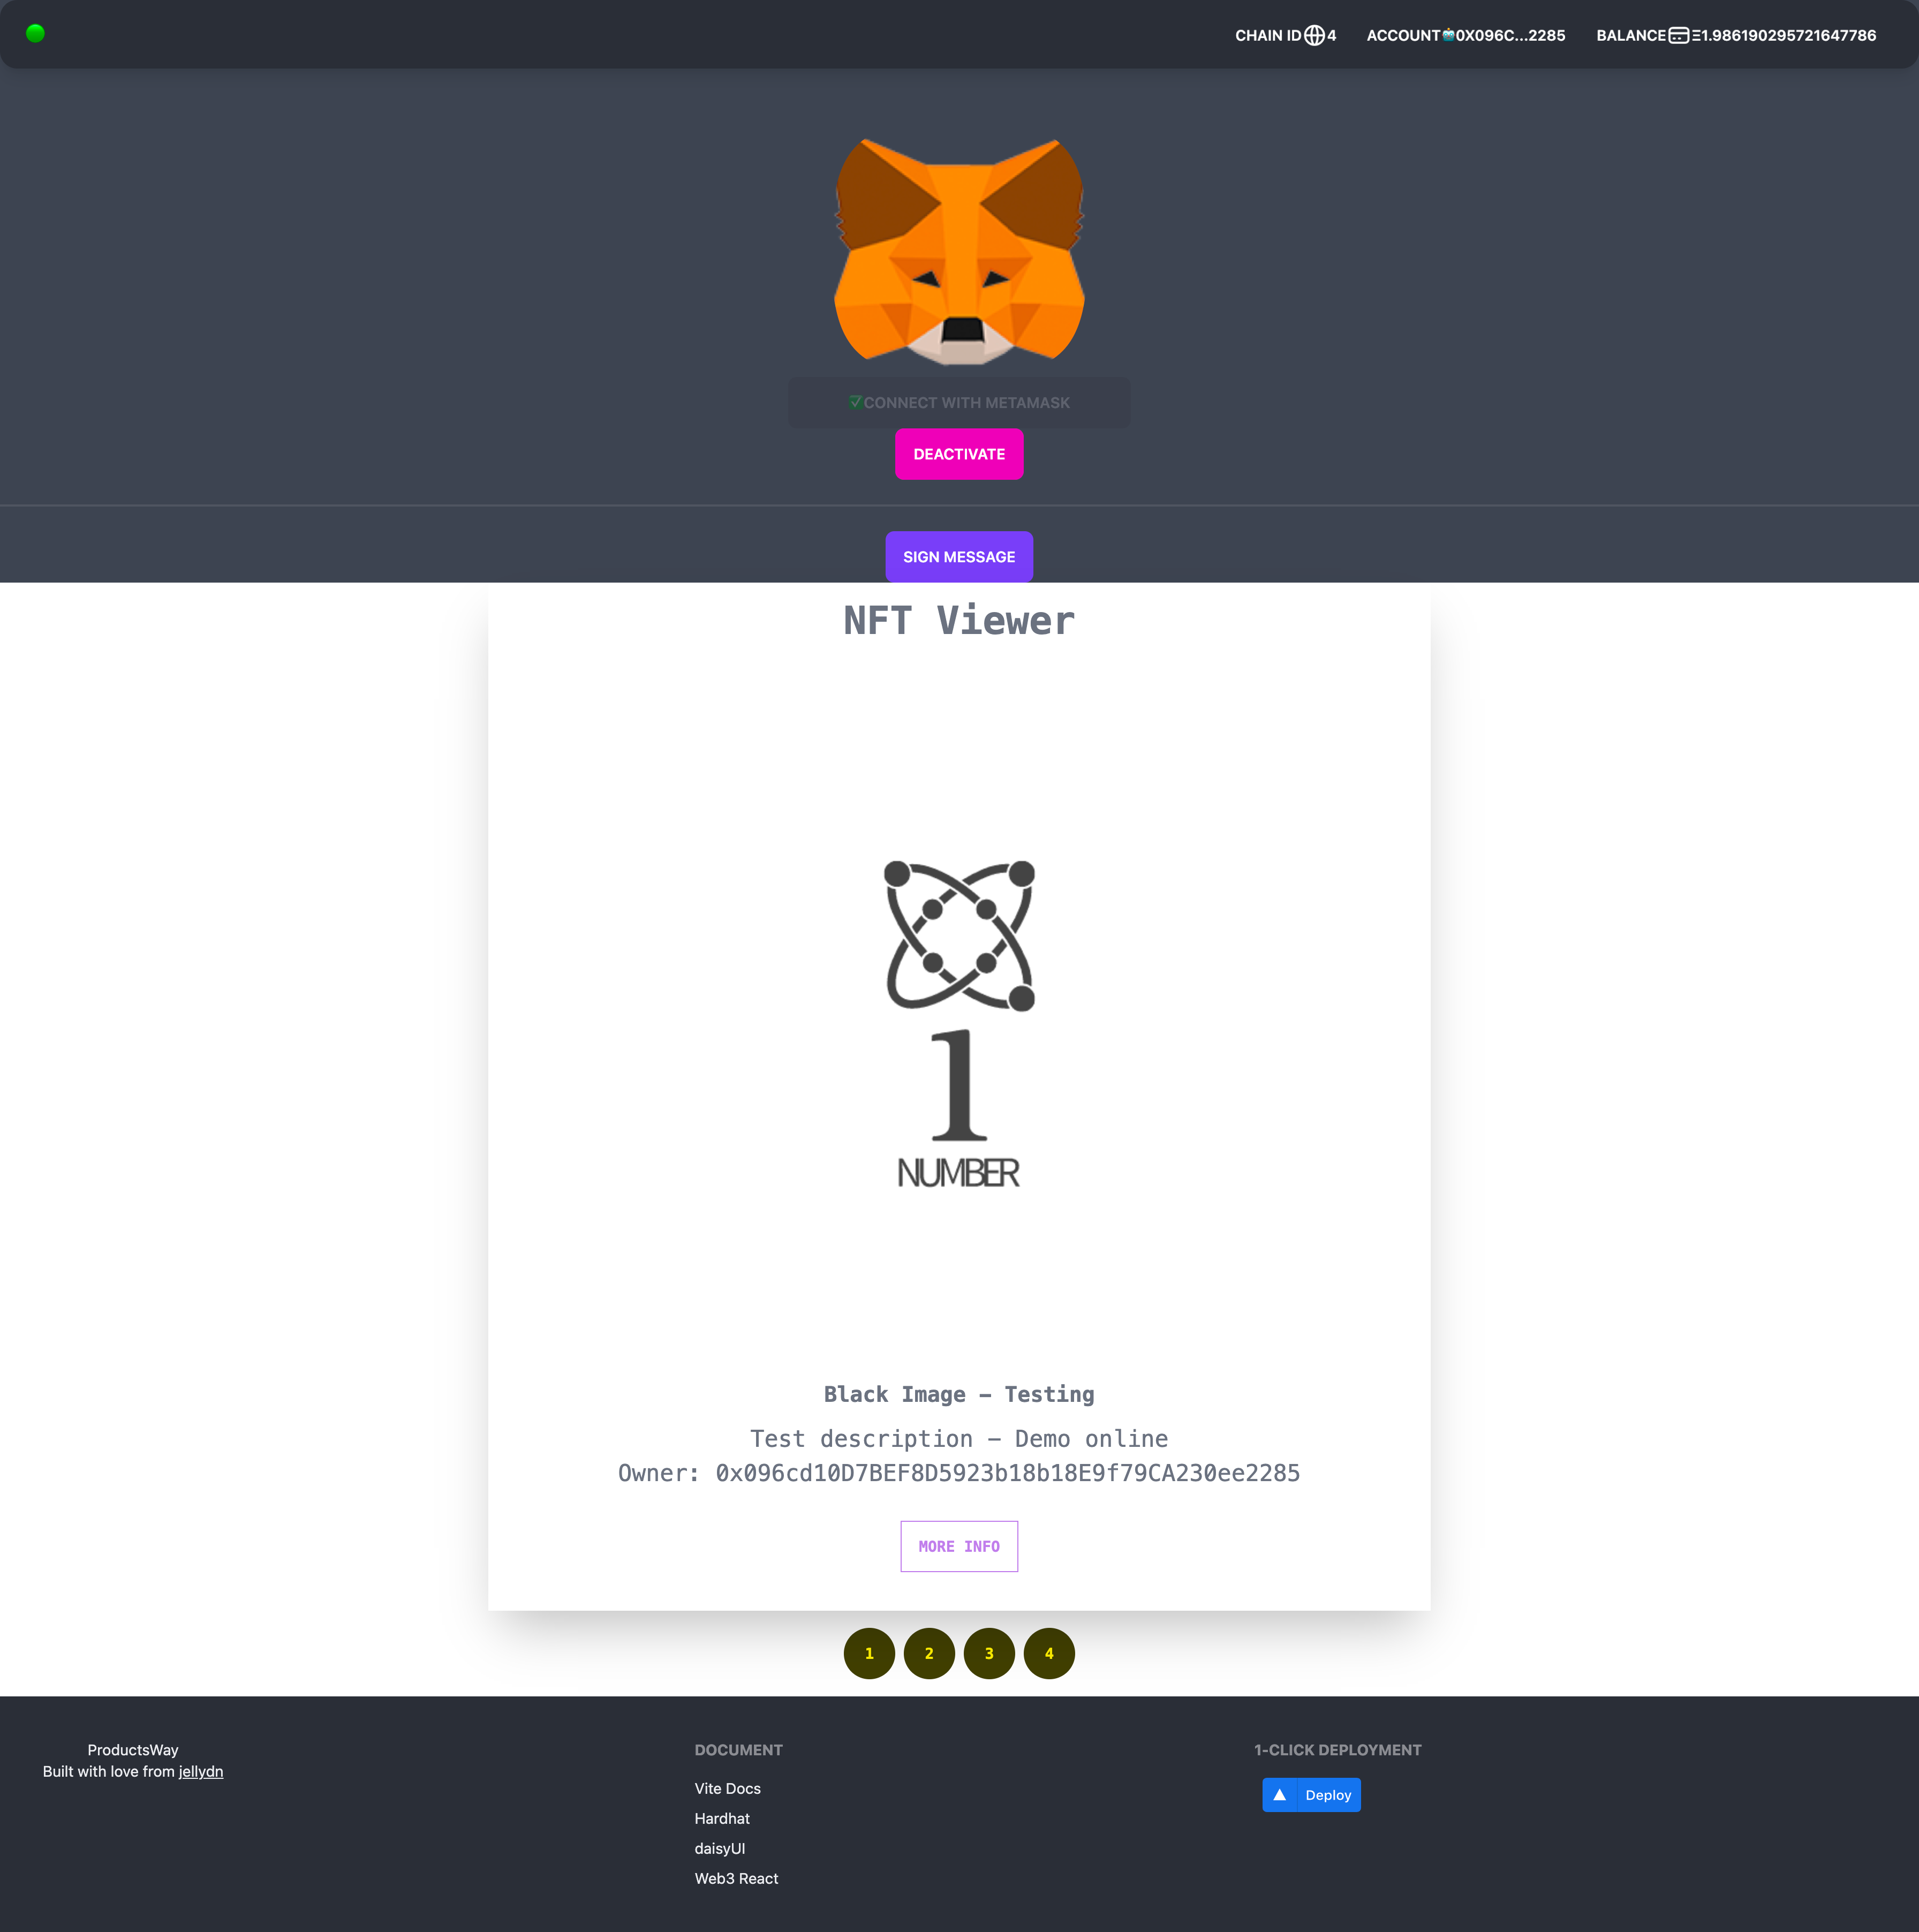Screen dimensions: 1919x1932
Task: Open the daisyUI footer link
Action: [720, 1848]
